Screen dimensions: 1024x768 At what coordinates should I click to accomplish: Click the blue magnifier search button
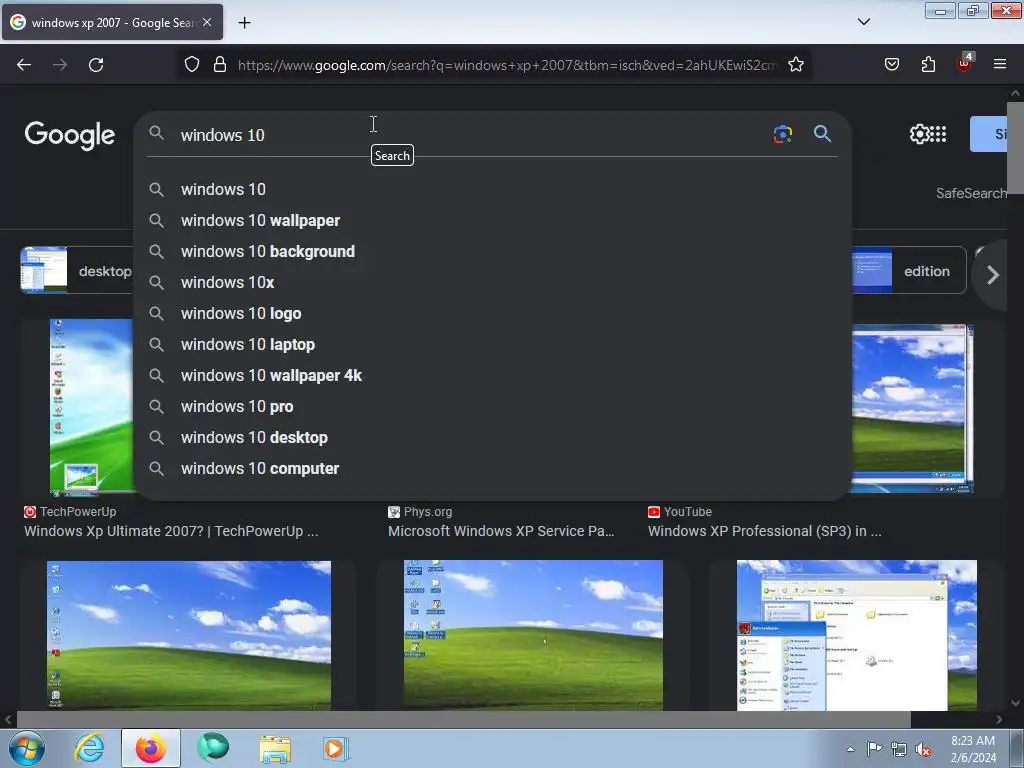point(822,134)
